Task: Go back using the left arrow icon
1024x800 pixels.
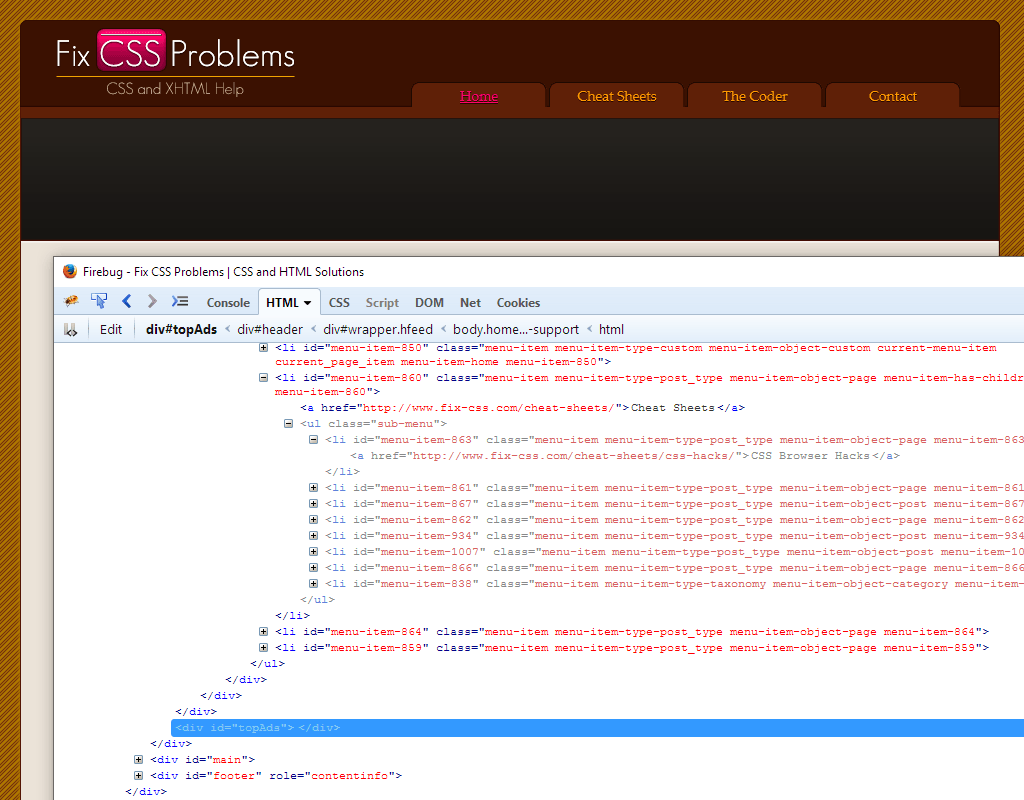Action: click(x=126, y=301)
